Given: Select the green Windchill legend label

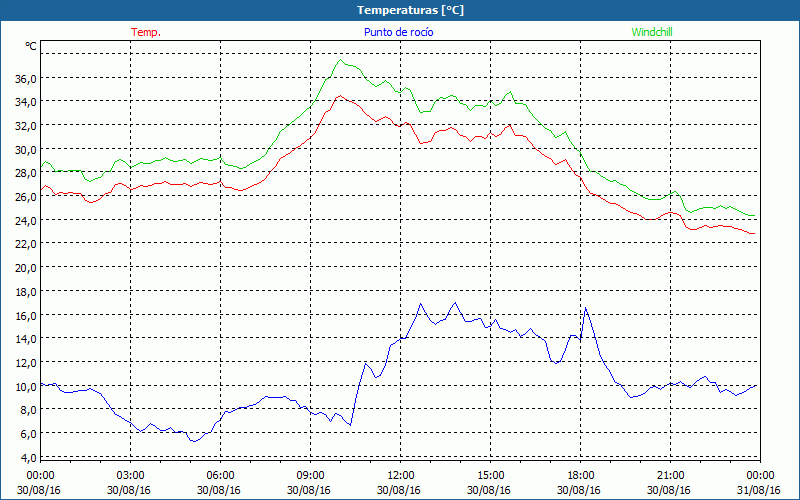Looking at the screenshot, I should click(652, 32).
